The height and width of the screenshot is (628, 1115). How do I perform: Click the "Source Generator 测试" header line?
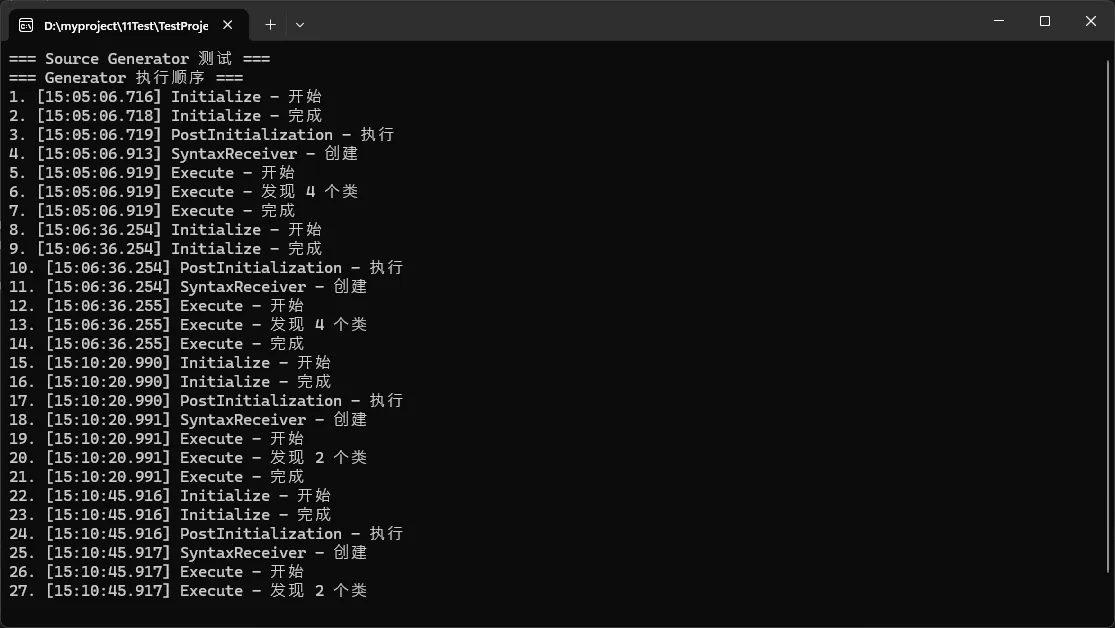139,59
